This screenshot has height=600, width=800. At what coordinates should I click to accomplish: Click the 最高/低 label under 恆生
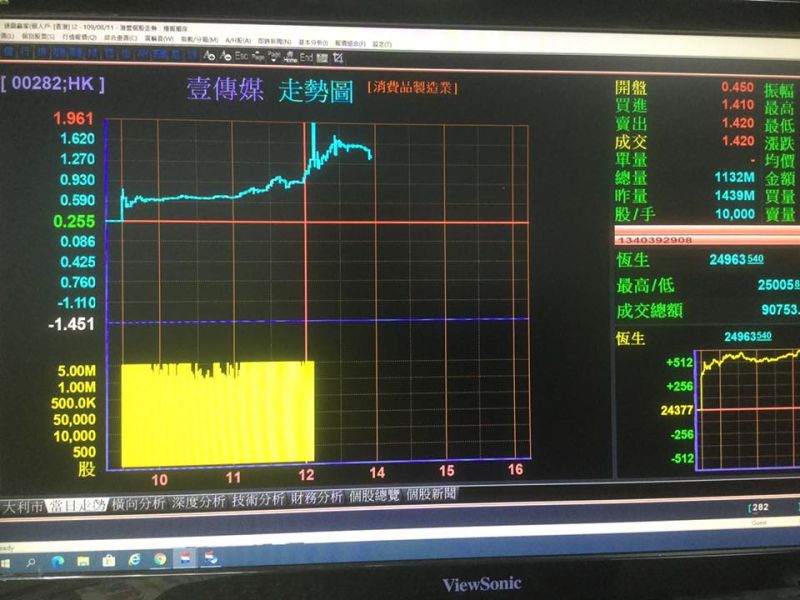(x=645, y=285)
